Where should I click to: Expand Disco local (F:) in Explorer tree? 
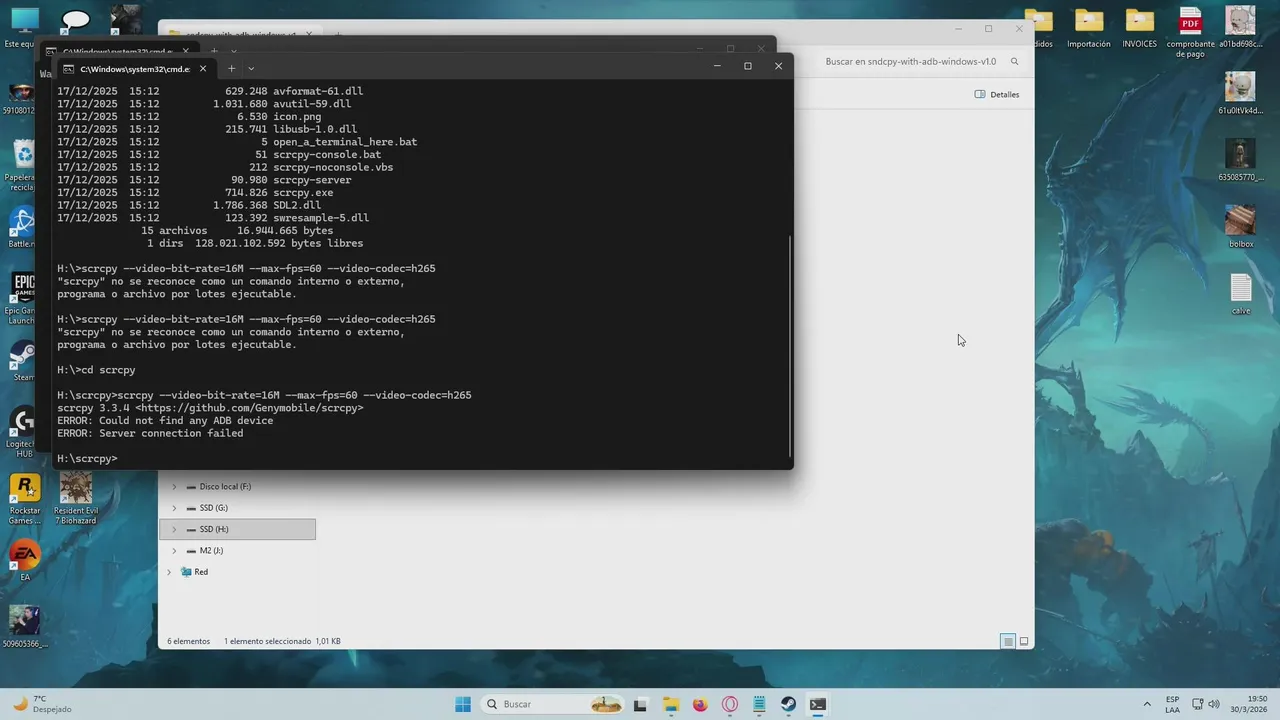174,487
